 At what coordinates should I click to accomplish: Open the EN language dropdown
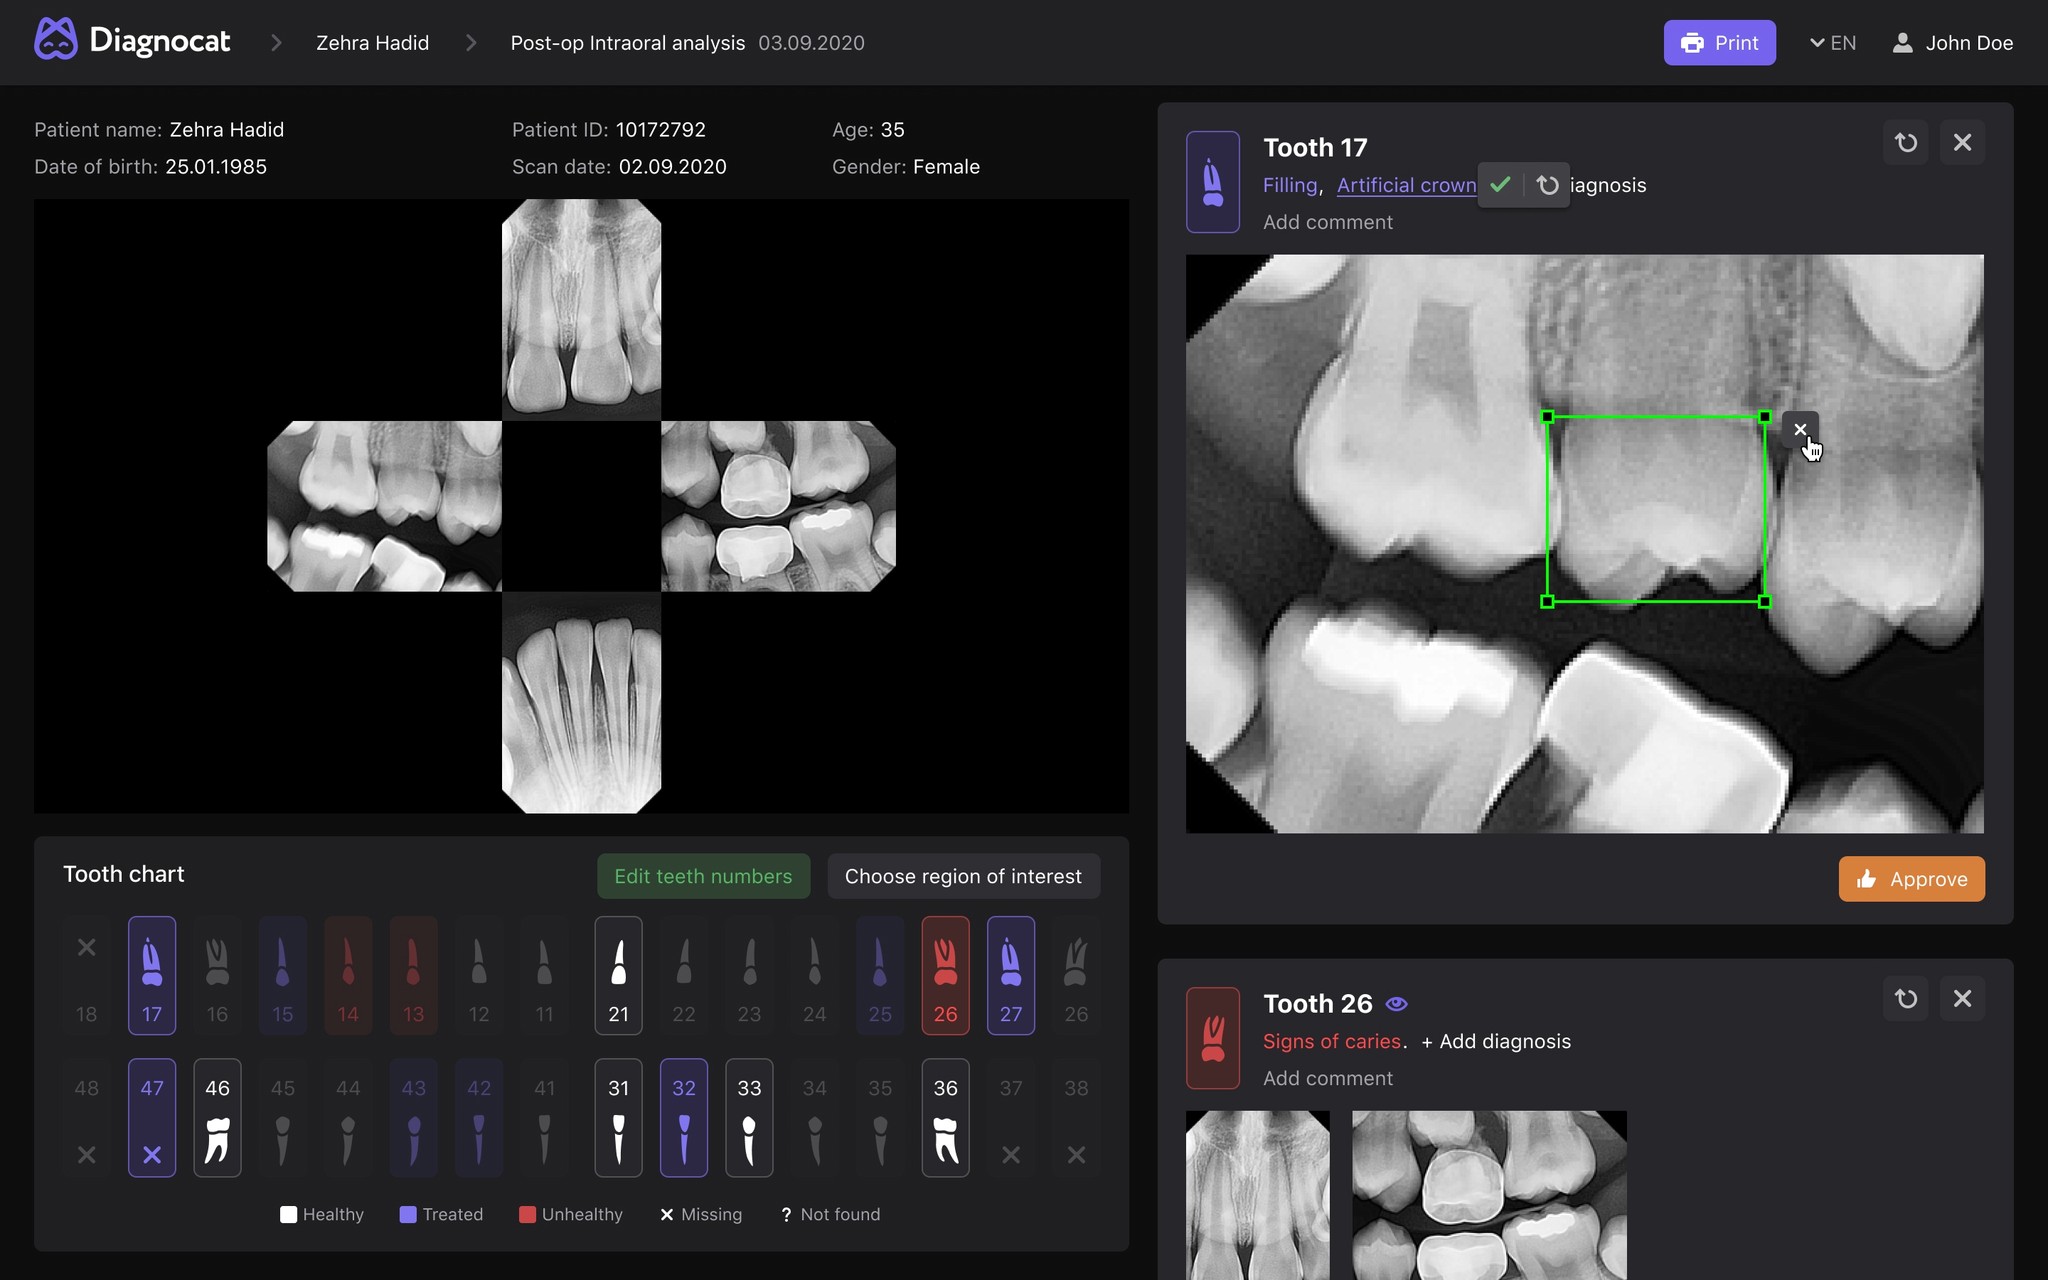point(1833,43)
